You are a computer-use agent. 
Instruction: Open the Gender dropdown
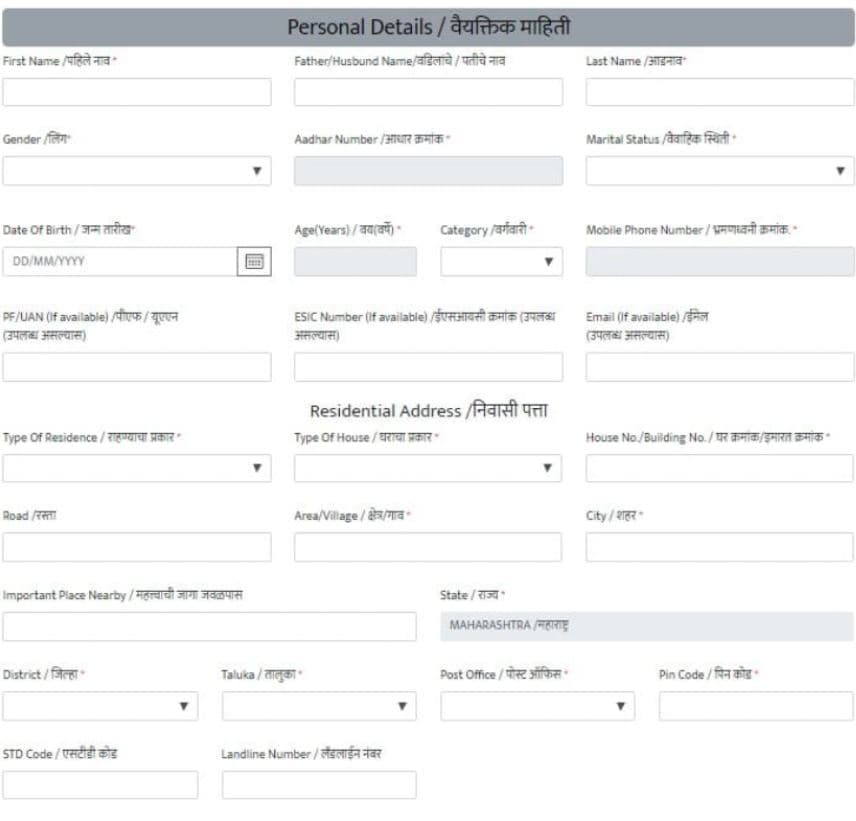point(136,171)
